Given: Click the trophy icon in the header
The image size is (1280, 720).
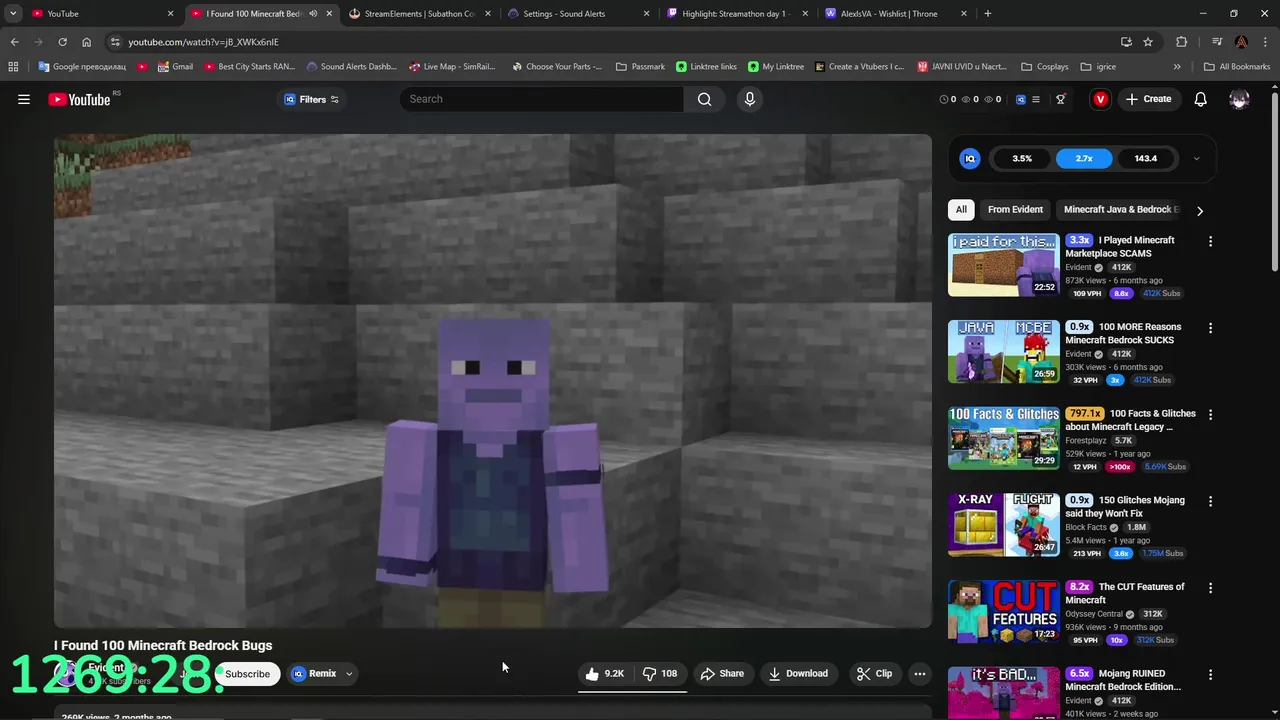Looking at the screenshot, I should coord(1061,99).
